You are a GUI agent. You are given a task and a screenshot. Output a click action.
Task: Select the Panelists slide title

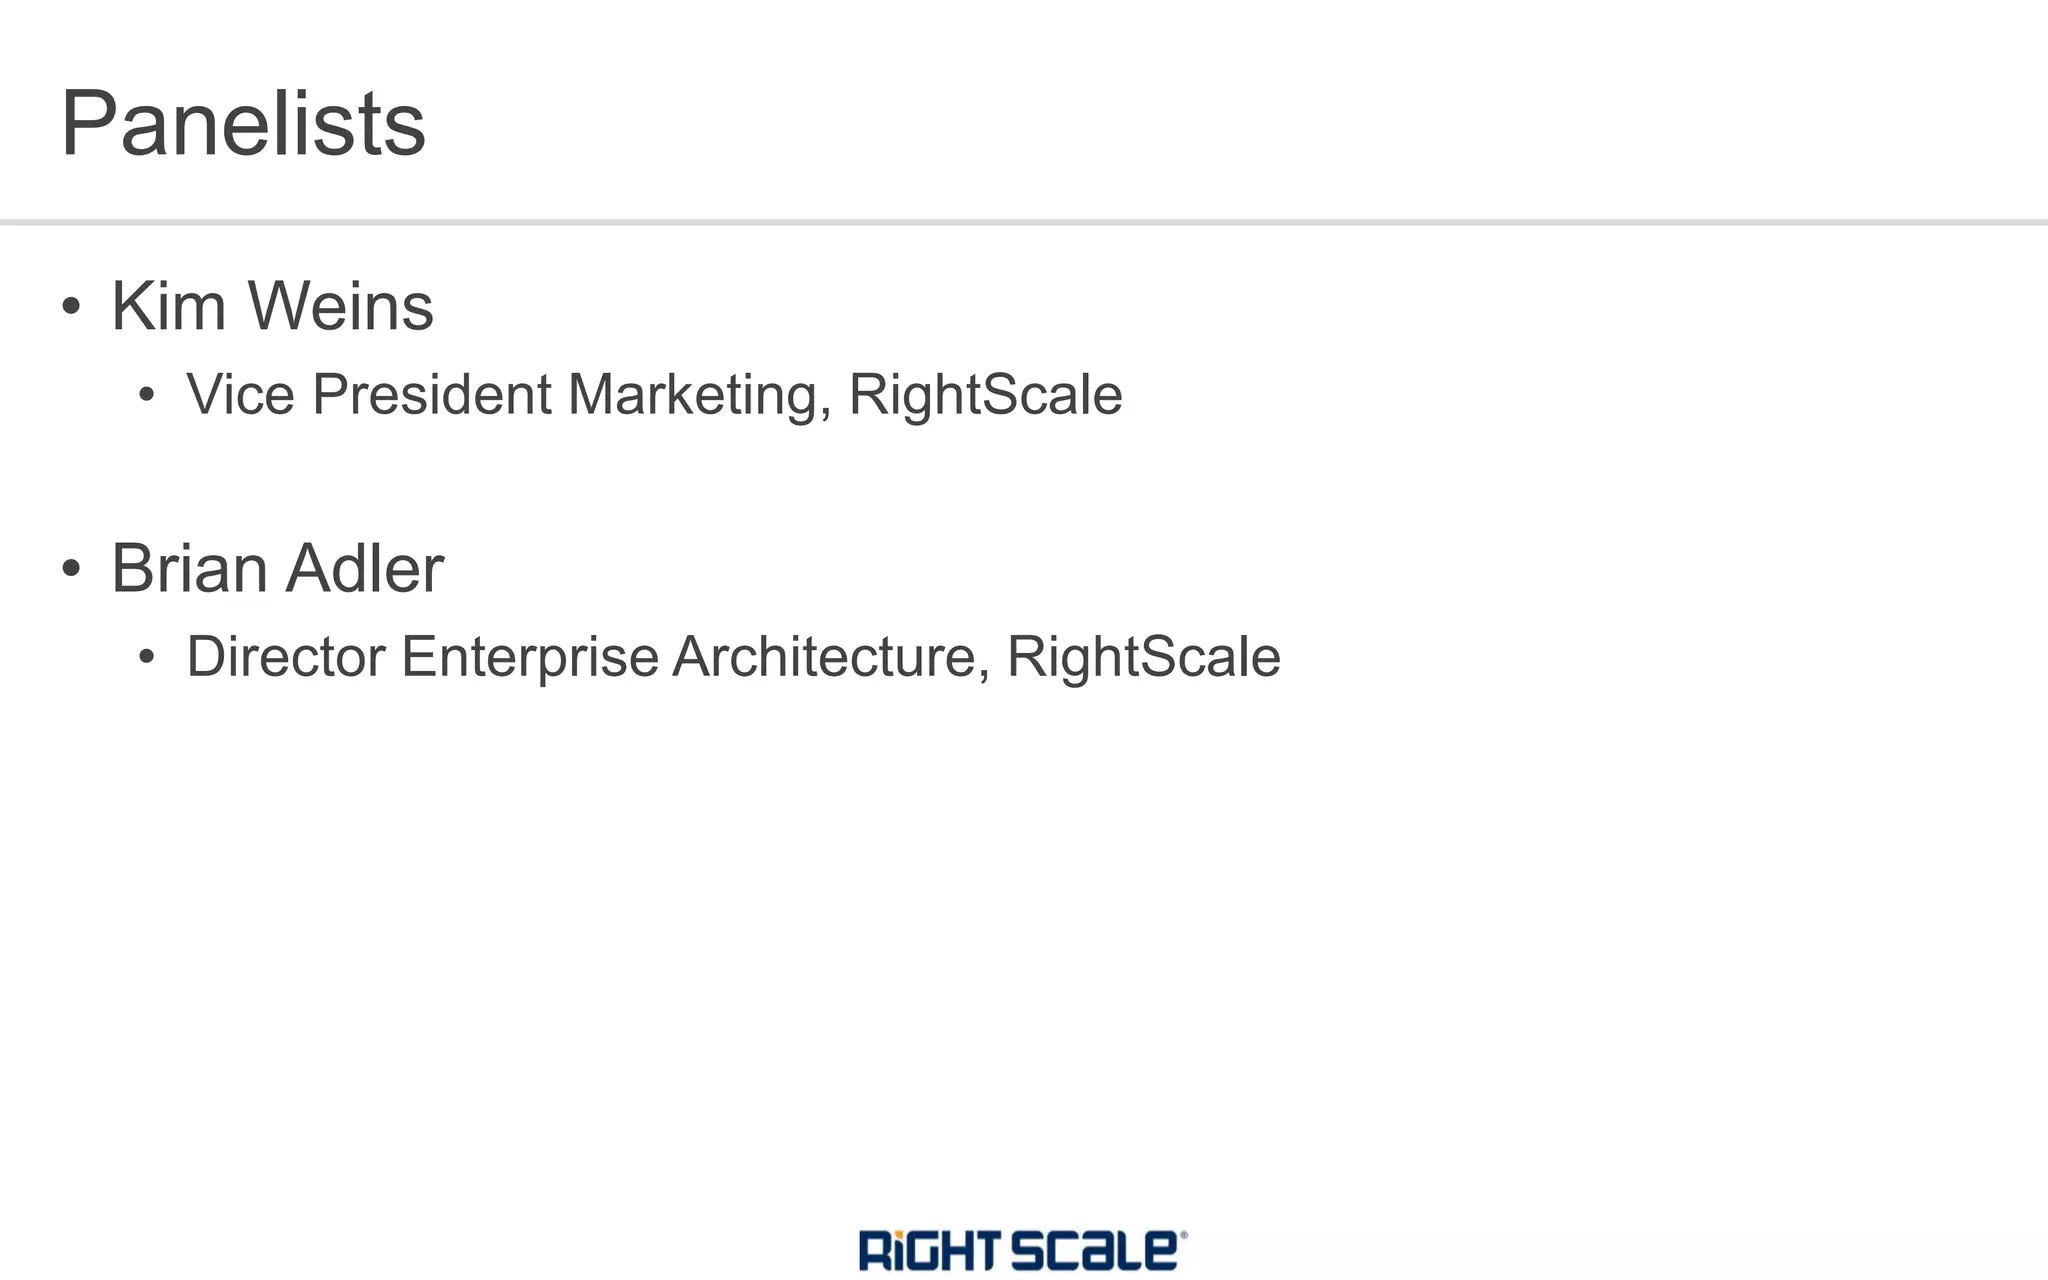[x=243, y=124]
